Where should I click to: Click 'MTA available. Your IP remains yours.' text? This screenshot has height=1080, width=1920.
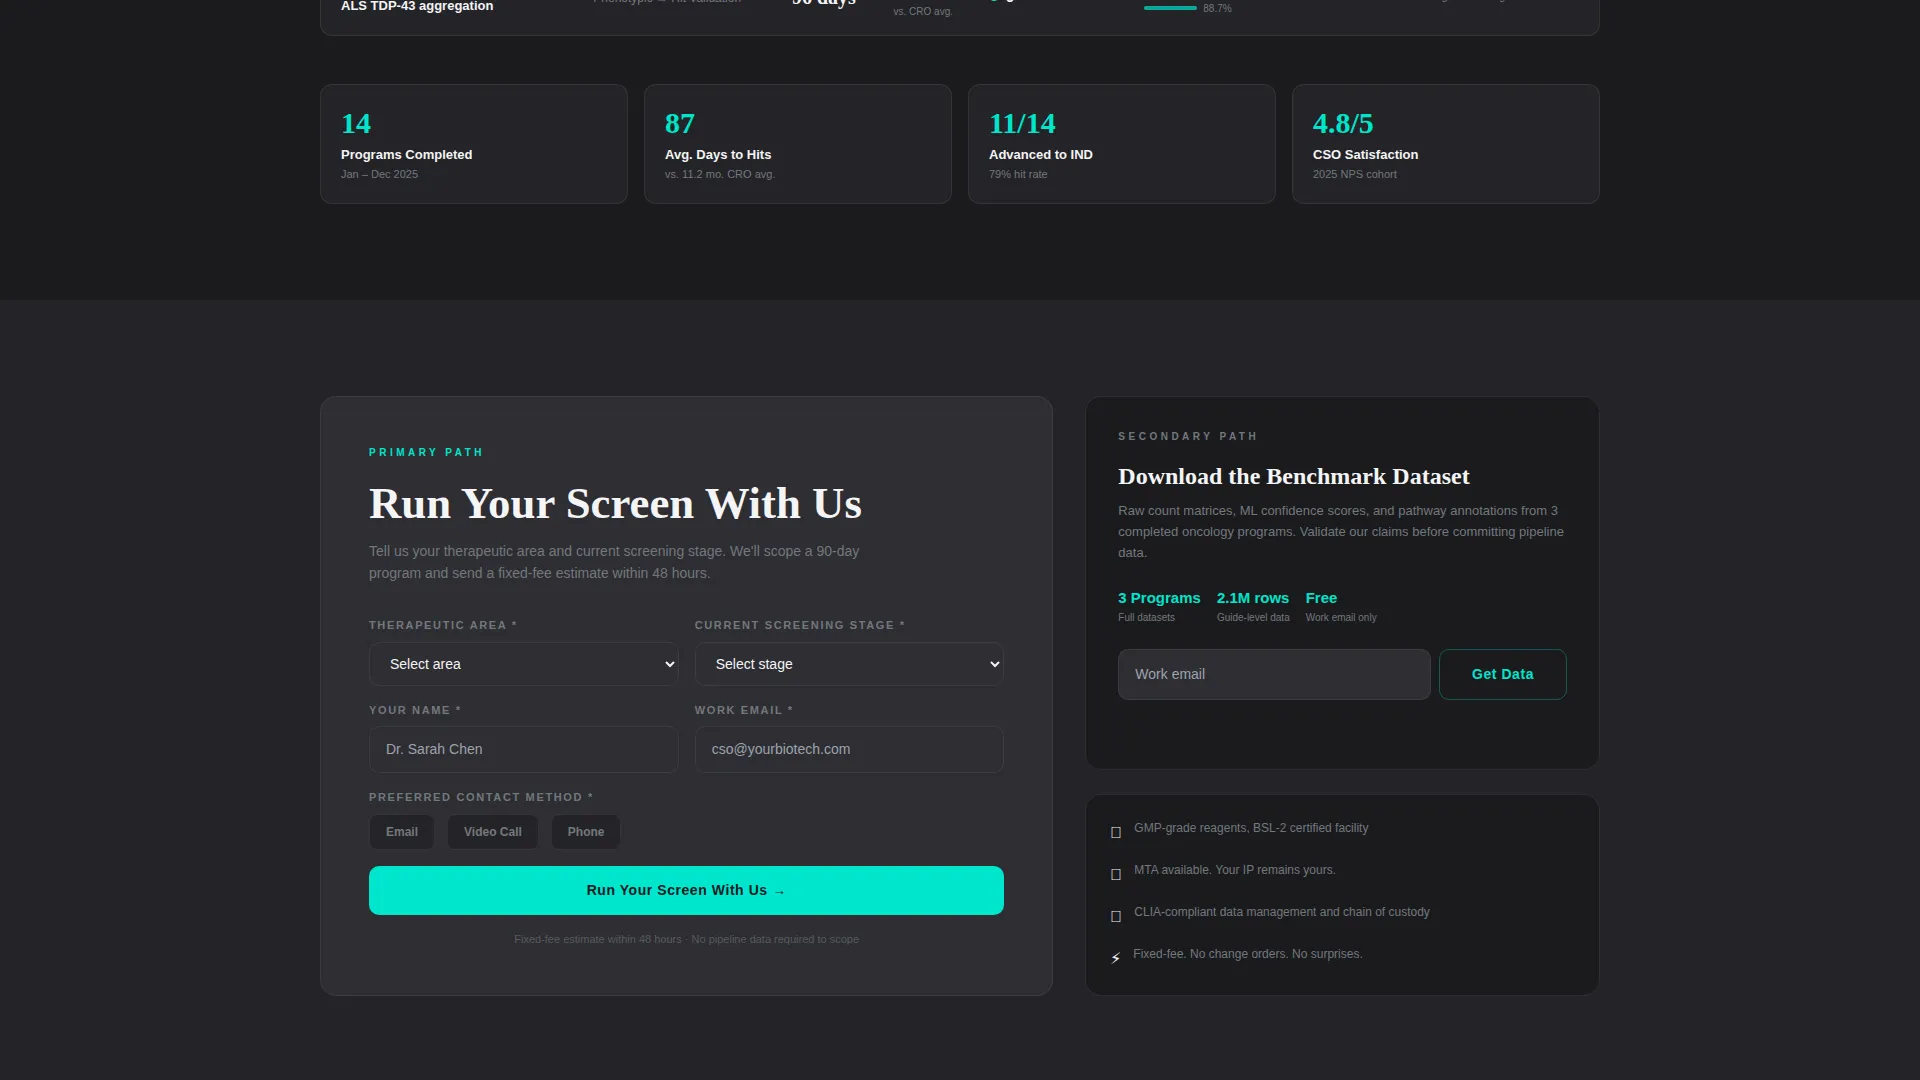(1235, 870)
